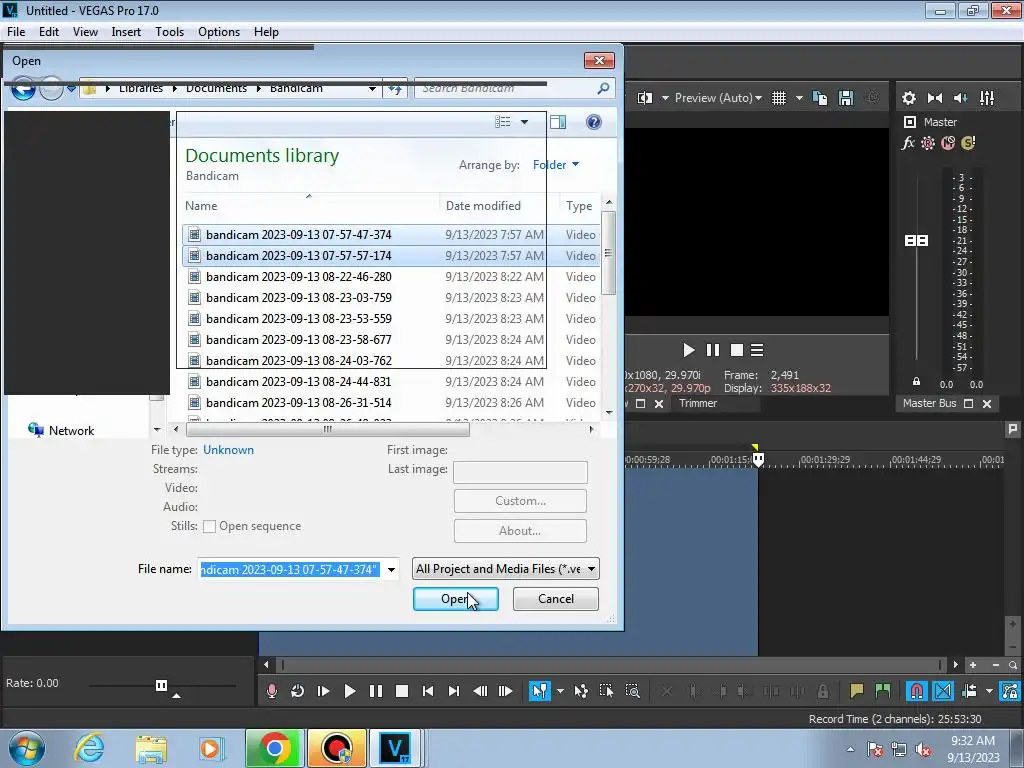Toggle Automatic Crossfades
This screenshot has height=768, width=1024.
click(x=942, y=691)
